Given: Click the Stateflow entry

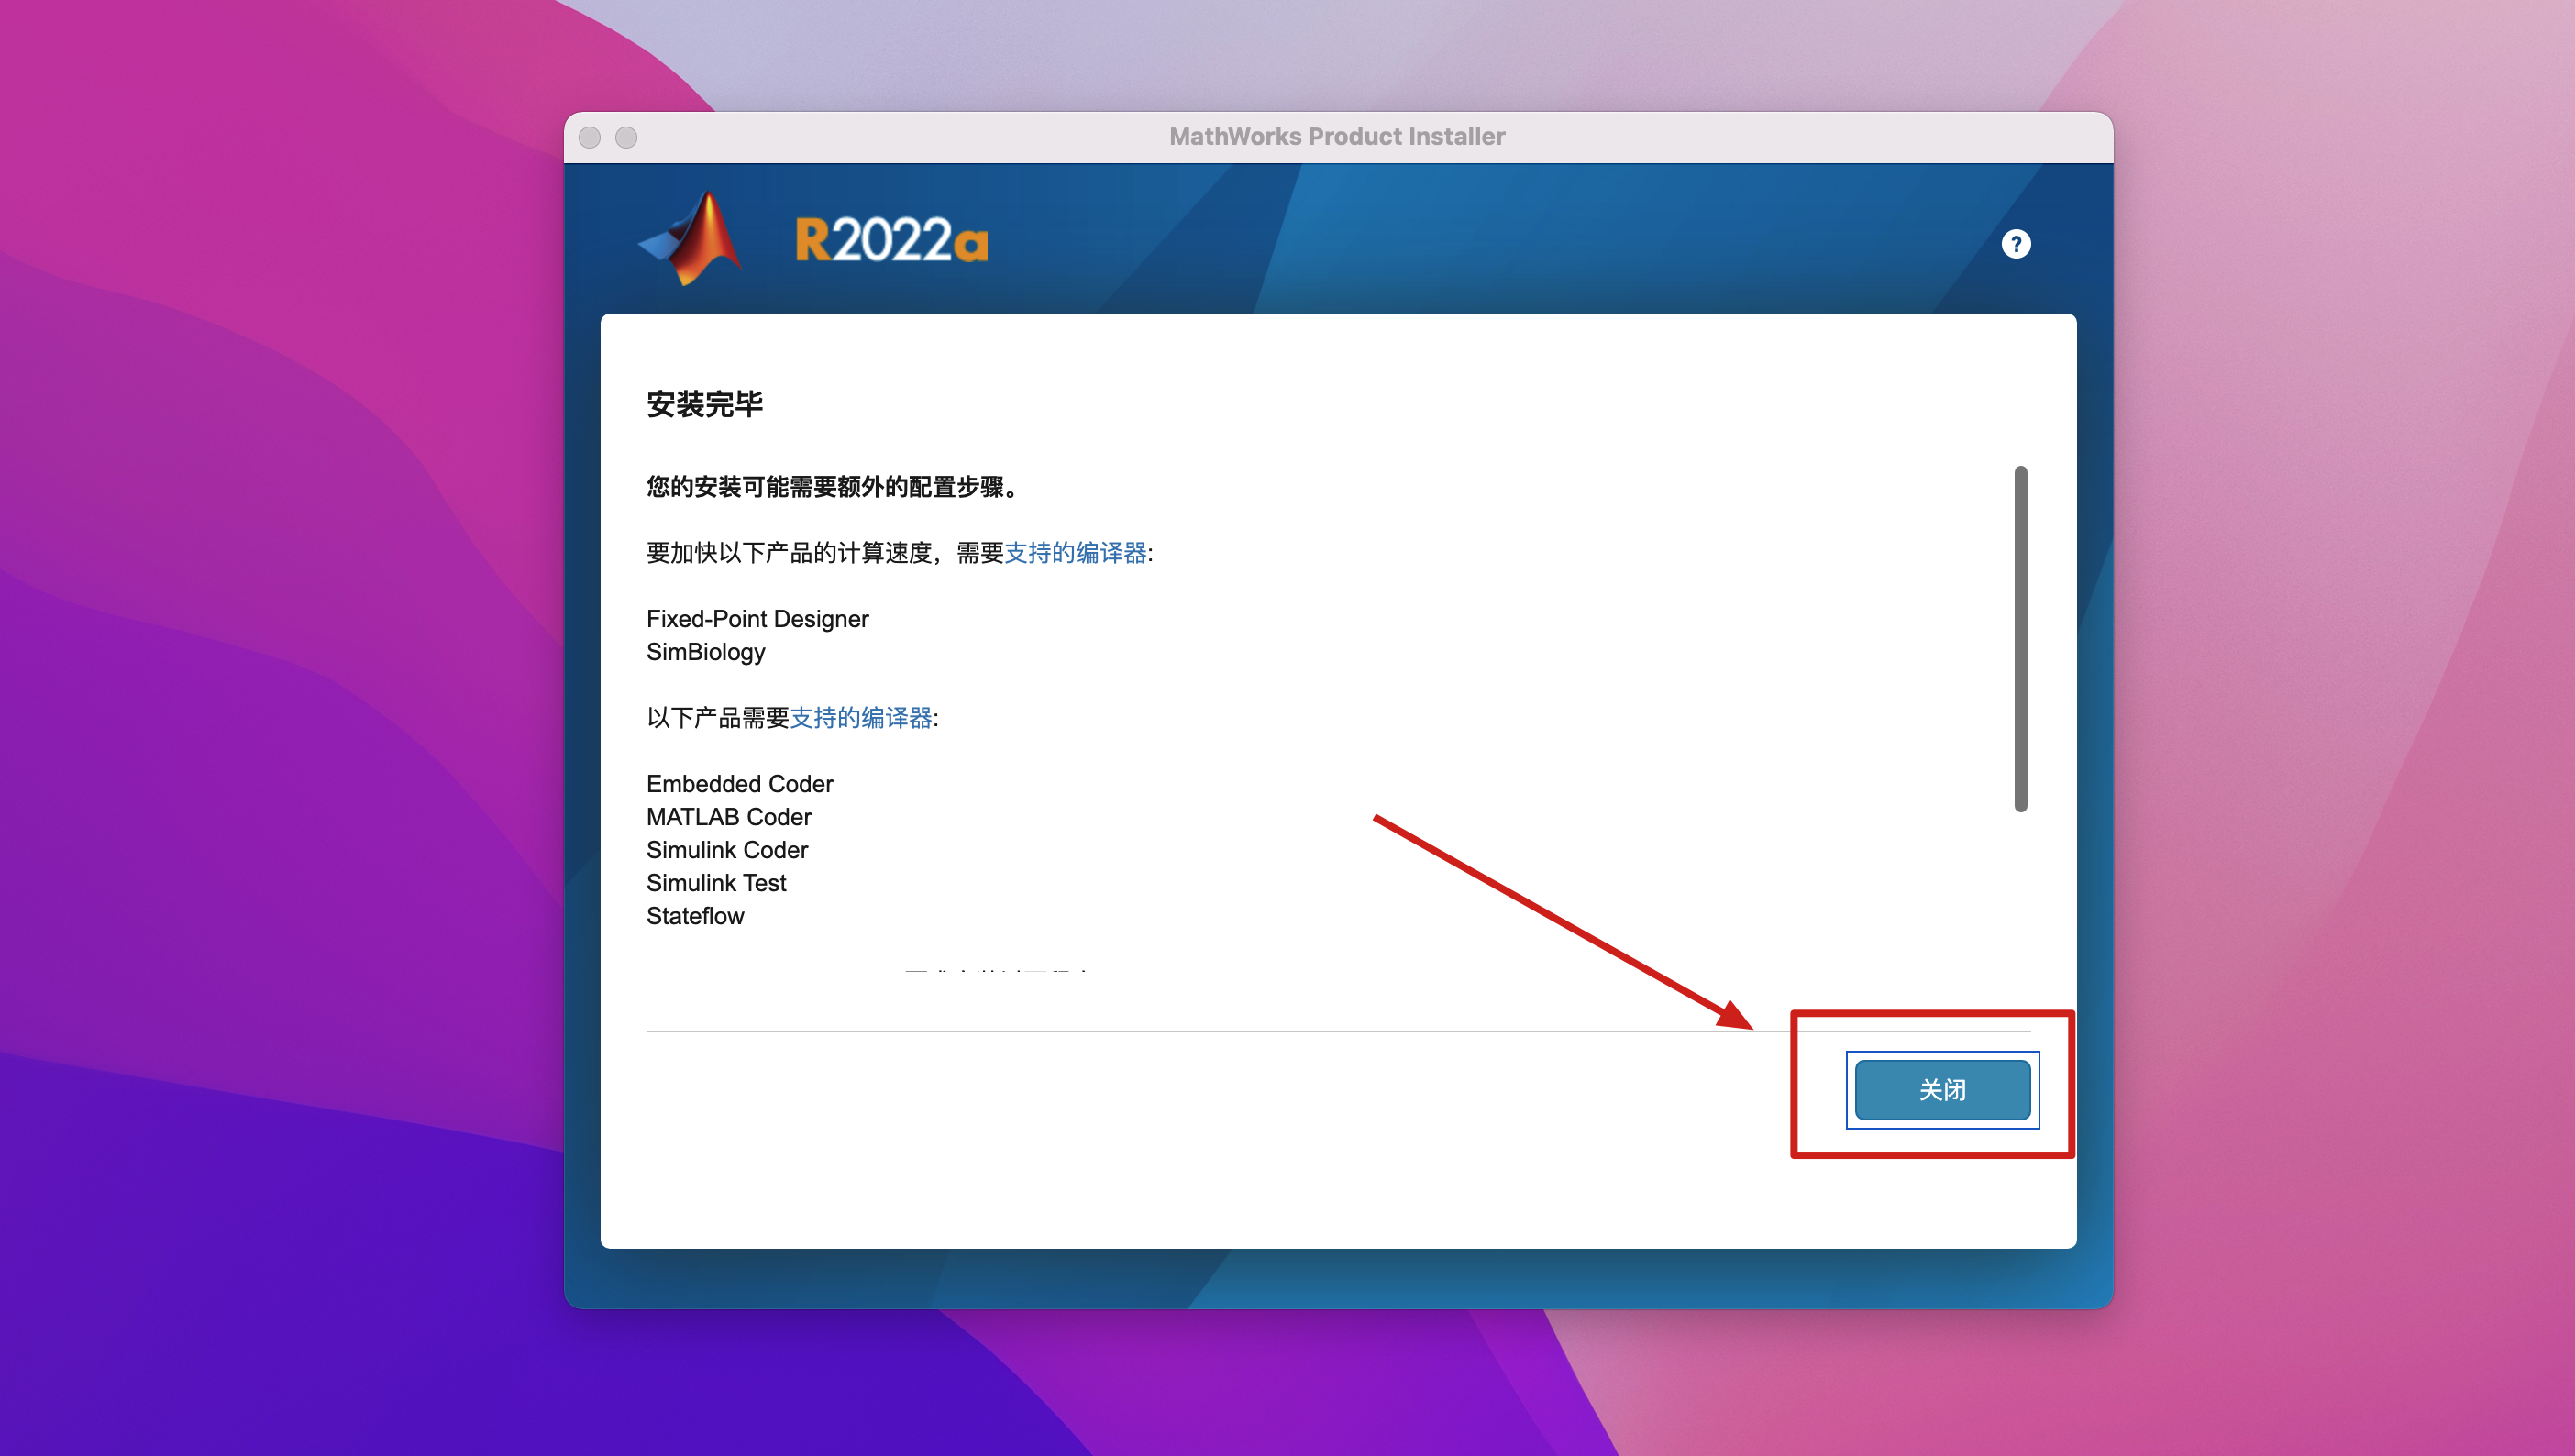Looking at the screenshot, I should tap(695, 916).
